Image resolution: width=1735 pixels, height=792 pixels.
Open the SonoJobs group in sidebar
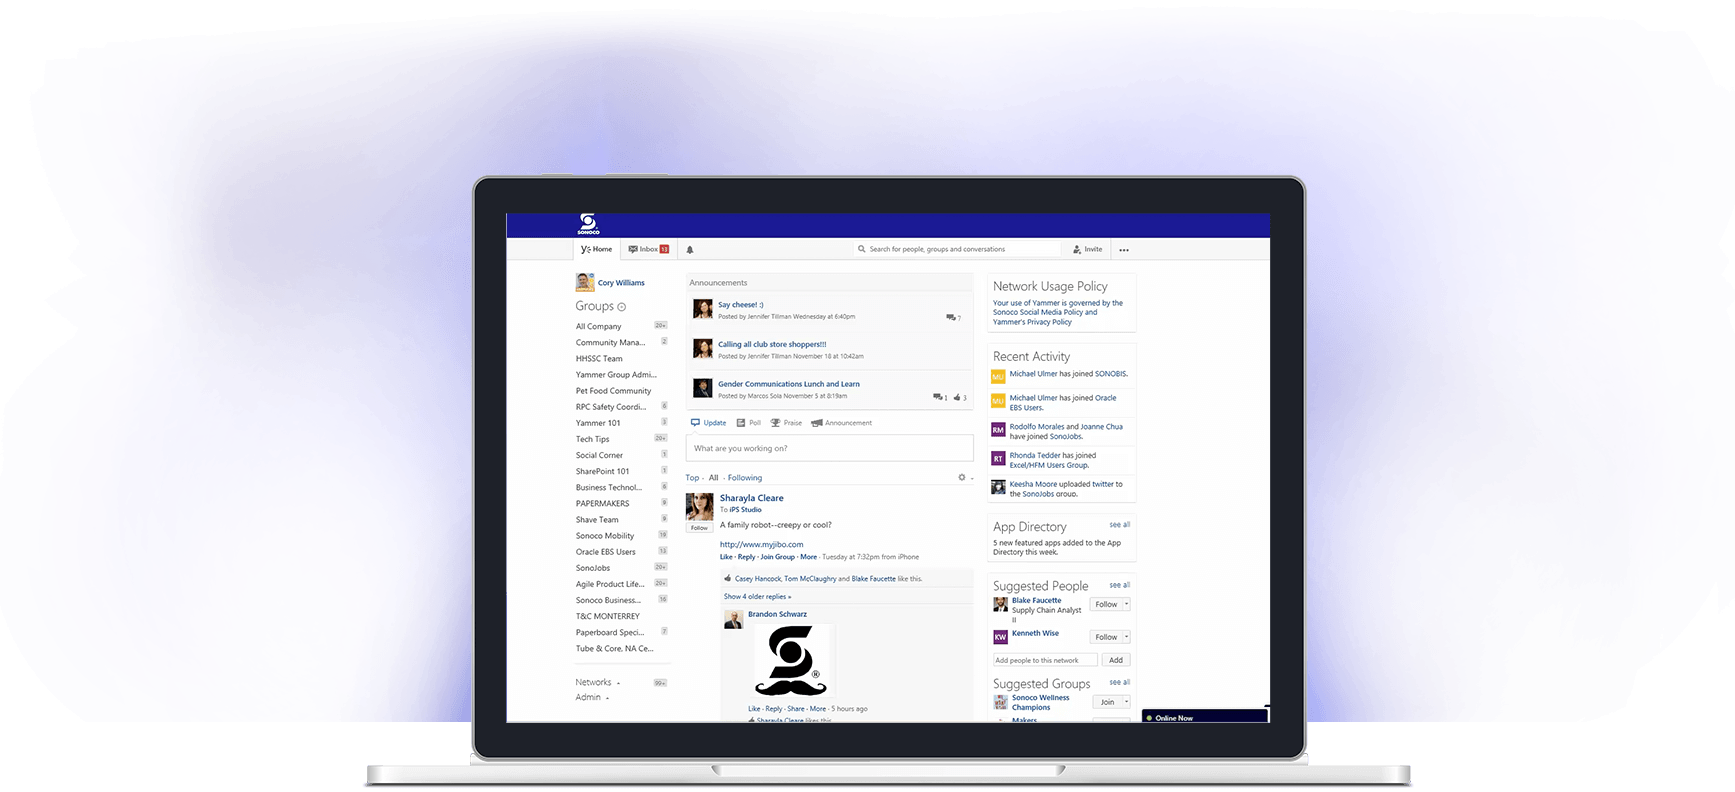pyautogui.click(x=592, y=568)
